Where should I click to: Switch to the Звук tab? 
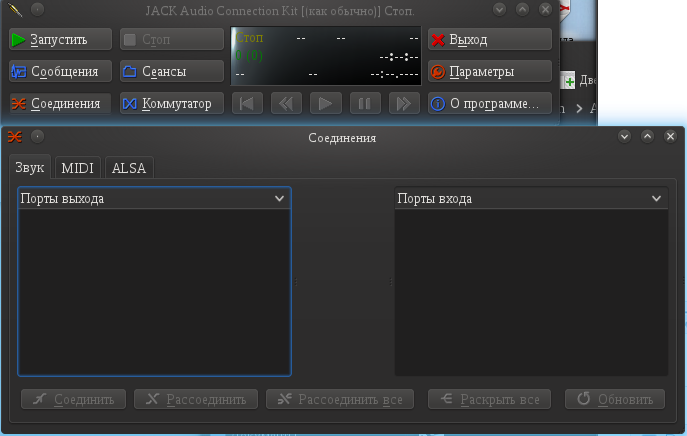point(30,167)
